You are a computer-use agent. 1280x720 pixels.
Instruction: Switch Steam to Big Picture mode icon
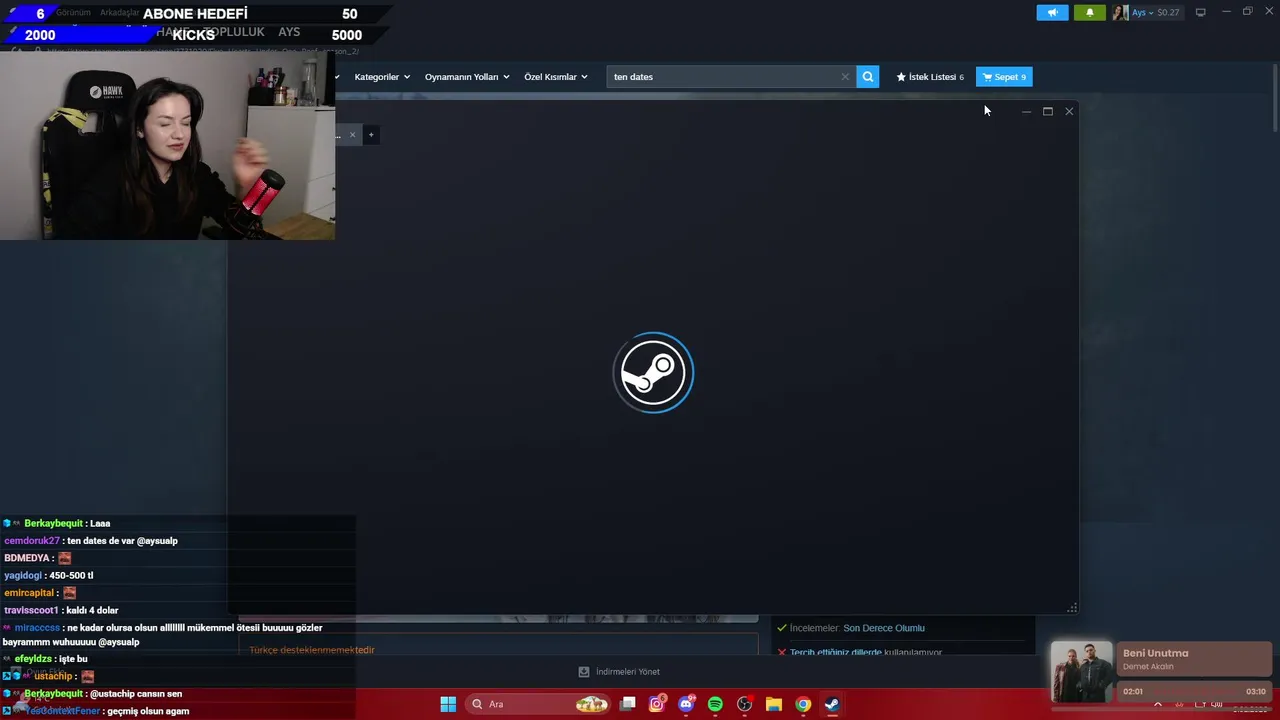[x=1200, y=12]
